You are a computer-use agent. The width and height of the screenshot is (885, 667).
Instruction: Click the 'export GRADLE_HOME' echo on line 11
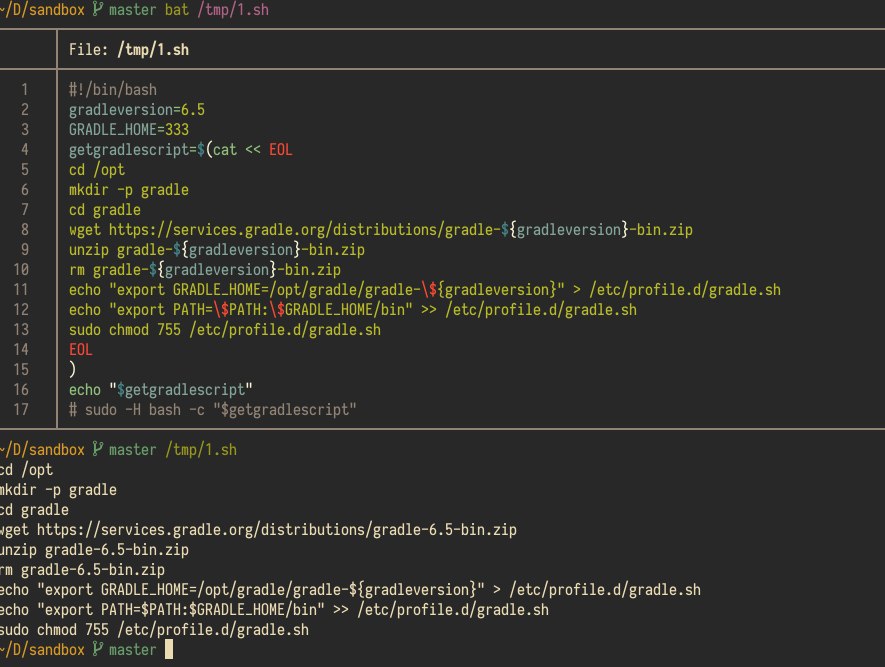point(425,289)
